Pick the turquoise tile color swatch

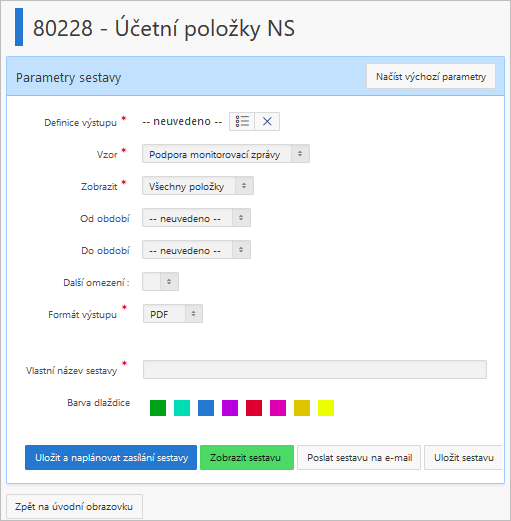point(182,408)
